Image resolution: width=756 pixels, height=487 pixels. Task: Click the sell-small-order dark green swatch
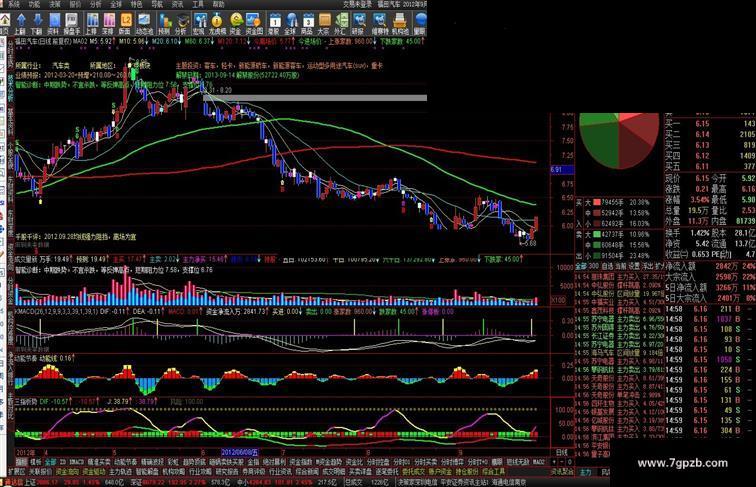click(x=596, y=256)
